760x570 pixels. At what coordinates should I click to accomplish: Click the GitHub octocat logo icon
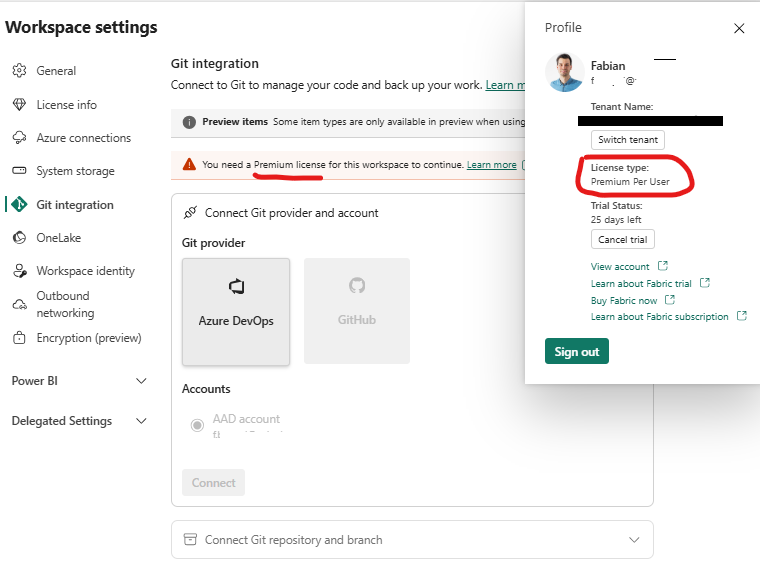357,285
